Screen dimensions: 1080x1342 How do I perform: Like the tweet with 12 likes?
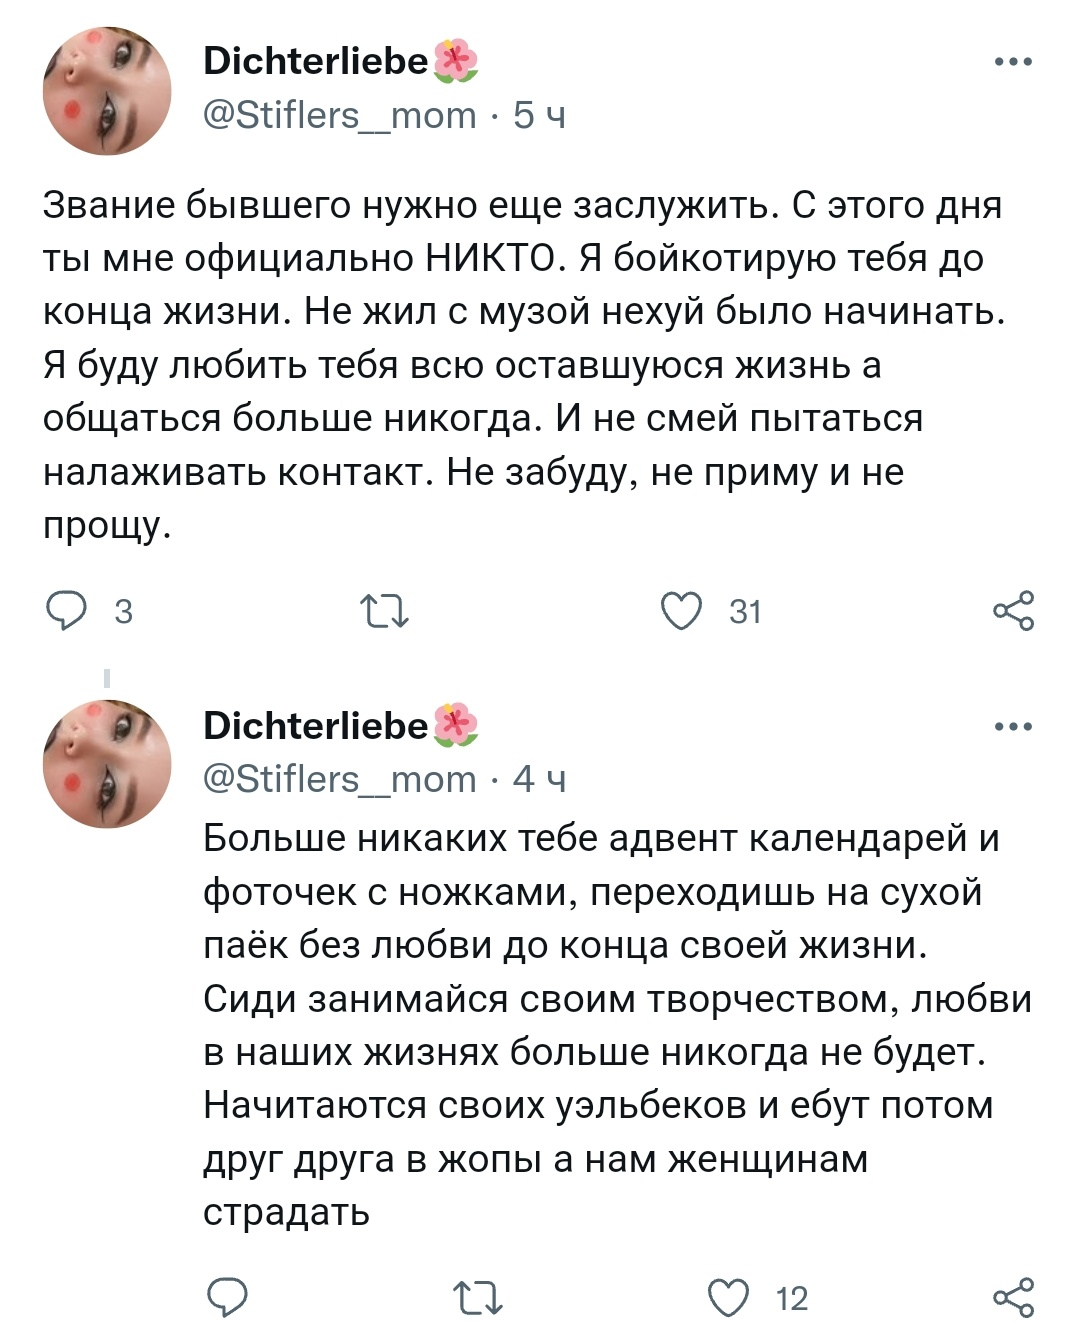(729, 1297)
